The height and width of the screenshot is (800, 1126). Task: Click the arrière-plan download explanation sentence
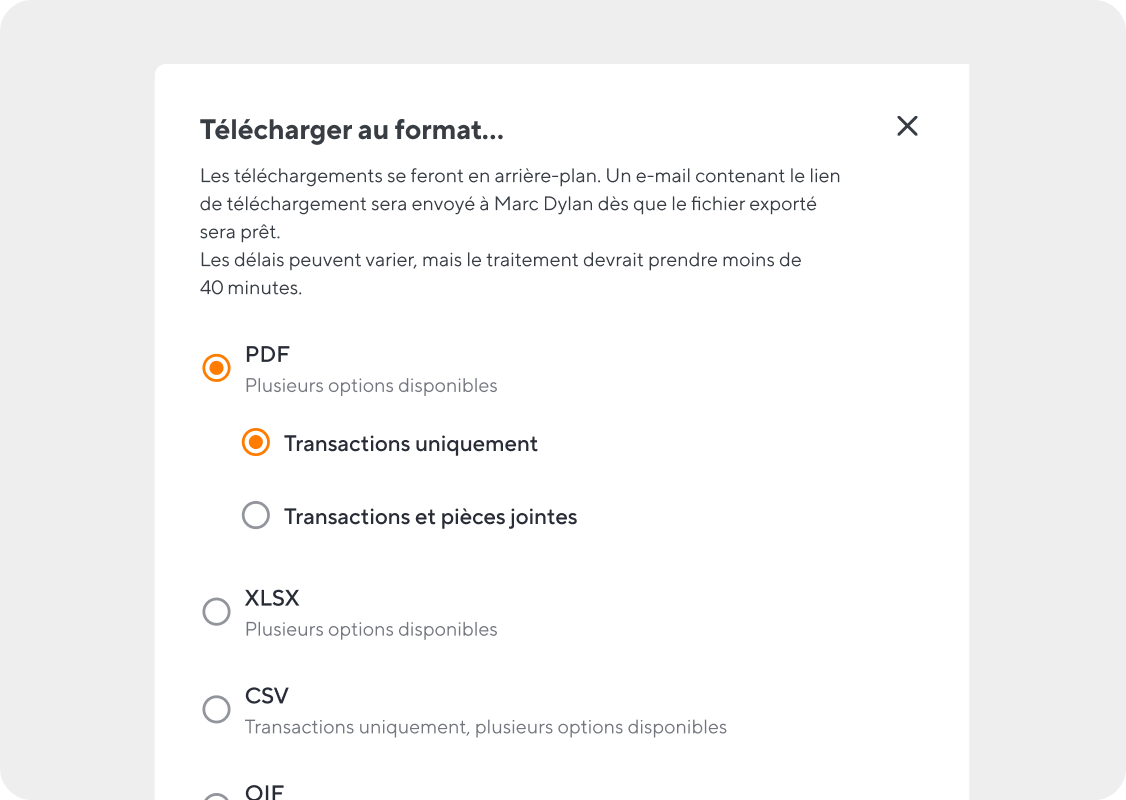coord(401,176)
